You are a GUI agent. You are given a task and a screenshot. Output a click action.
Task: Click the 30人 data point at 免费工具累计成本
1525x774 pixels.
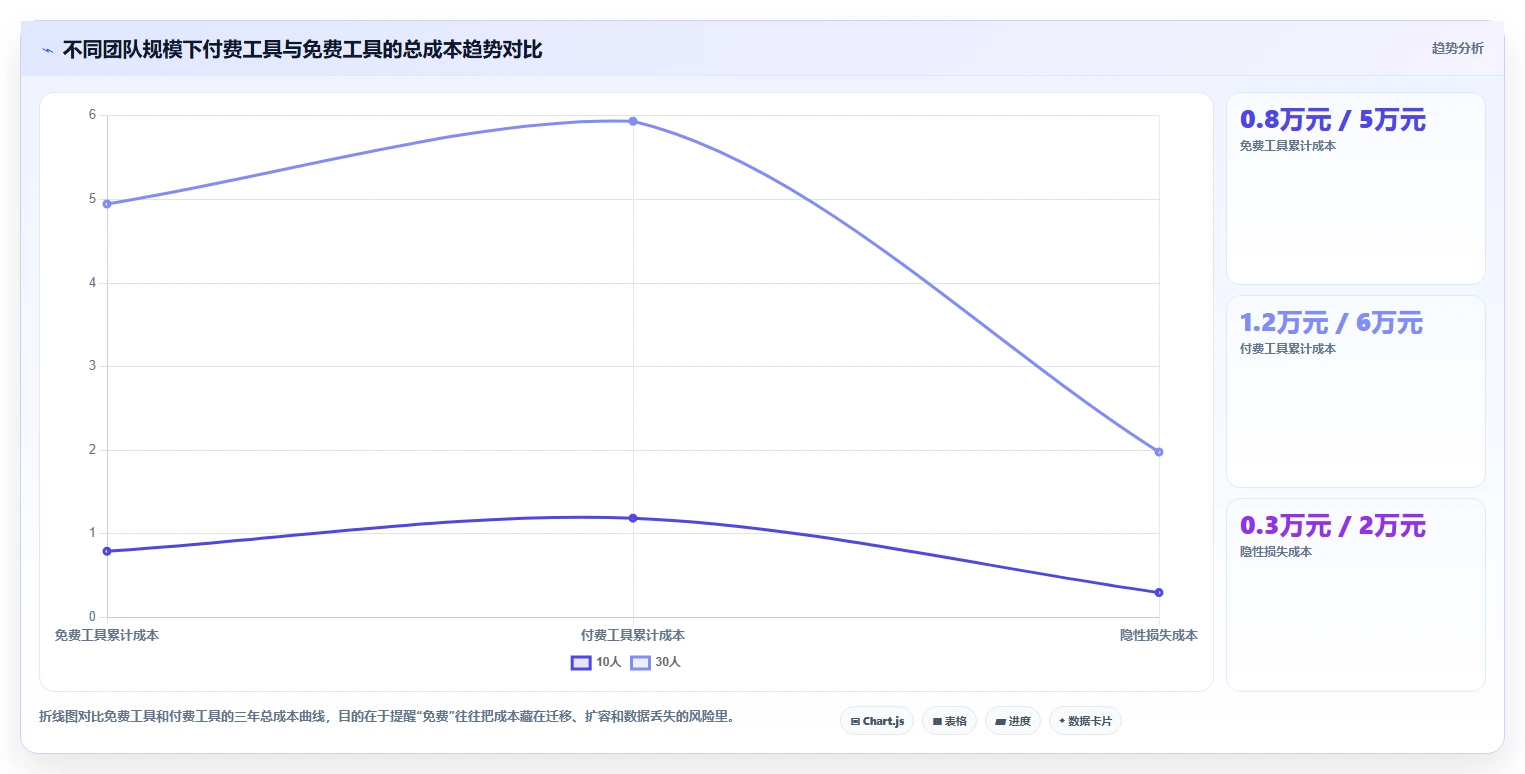[107, 204]
